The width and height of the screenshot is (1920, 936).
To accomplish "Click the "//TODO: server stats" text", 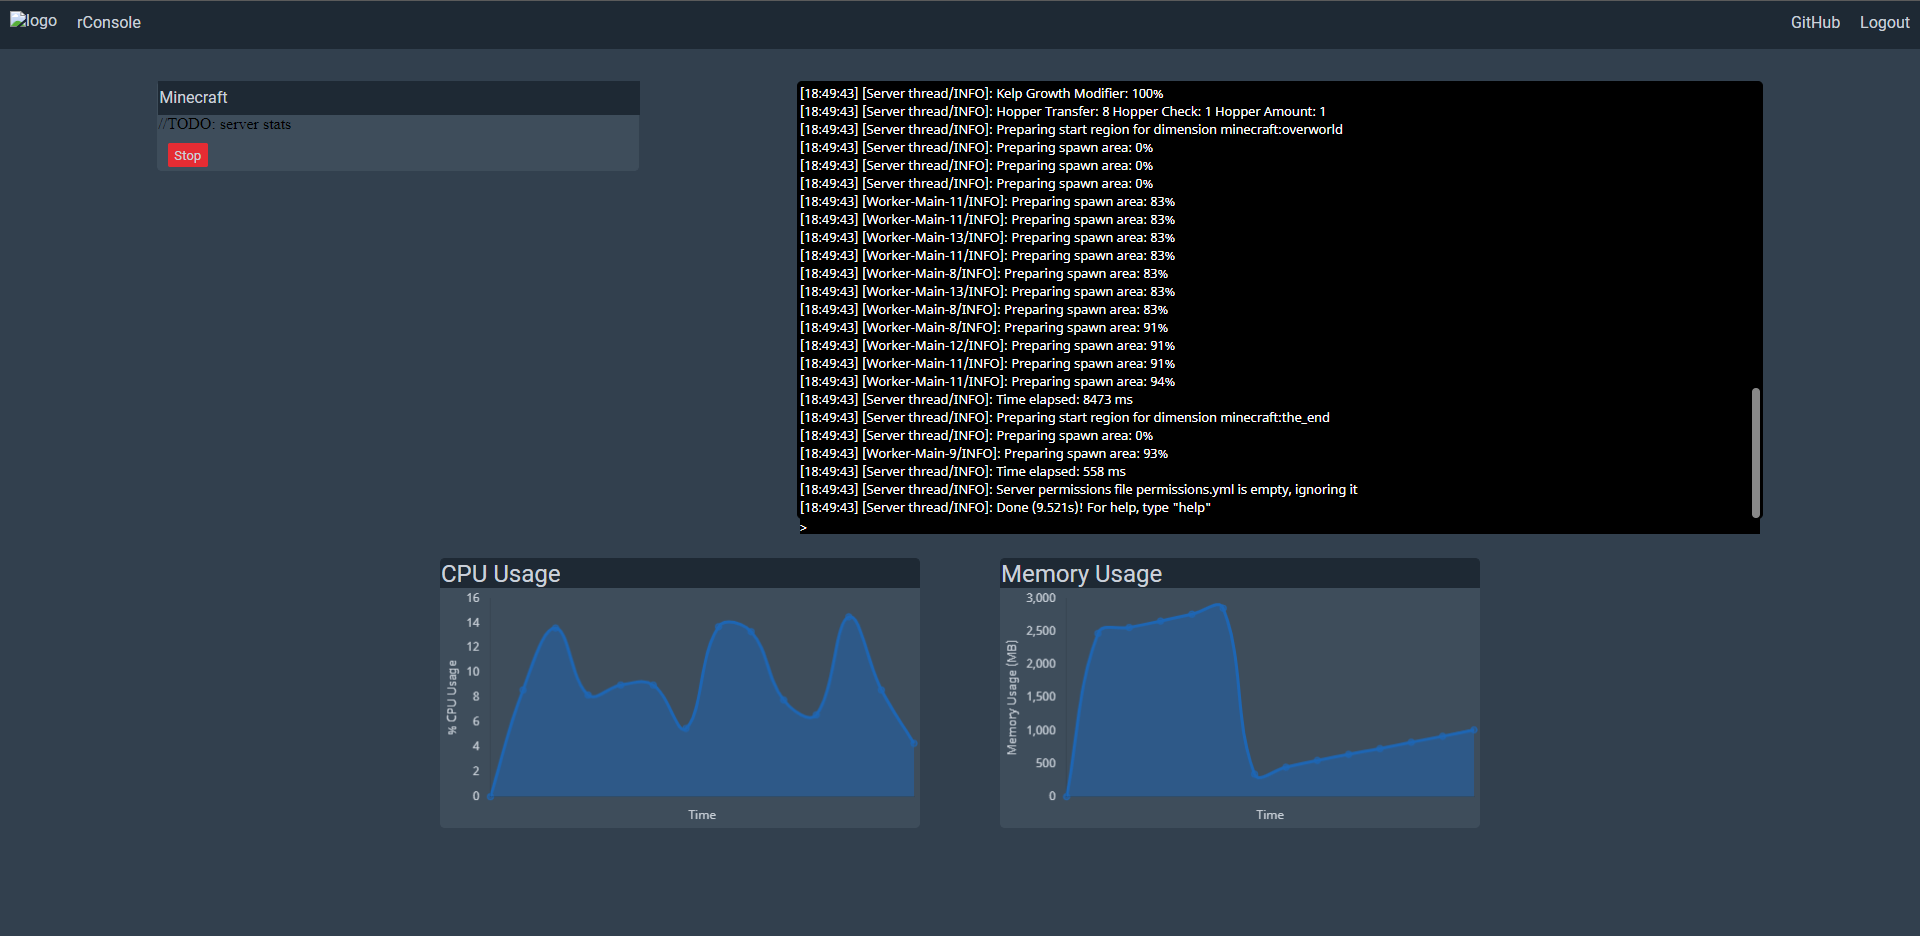I will pyautogui.click(x=225, y=124).
